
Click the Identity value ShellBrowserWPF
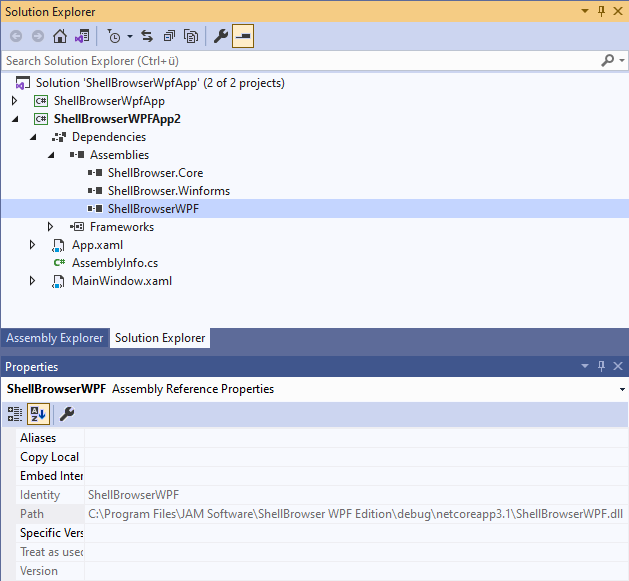coord(134,495)
